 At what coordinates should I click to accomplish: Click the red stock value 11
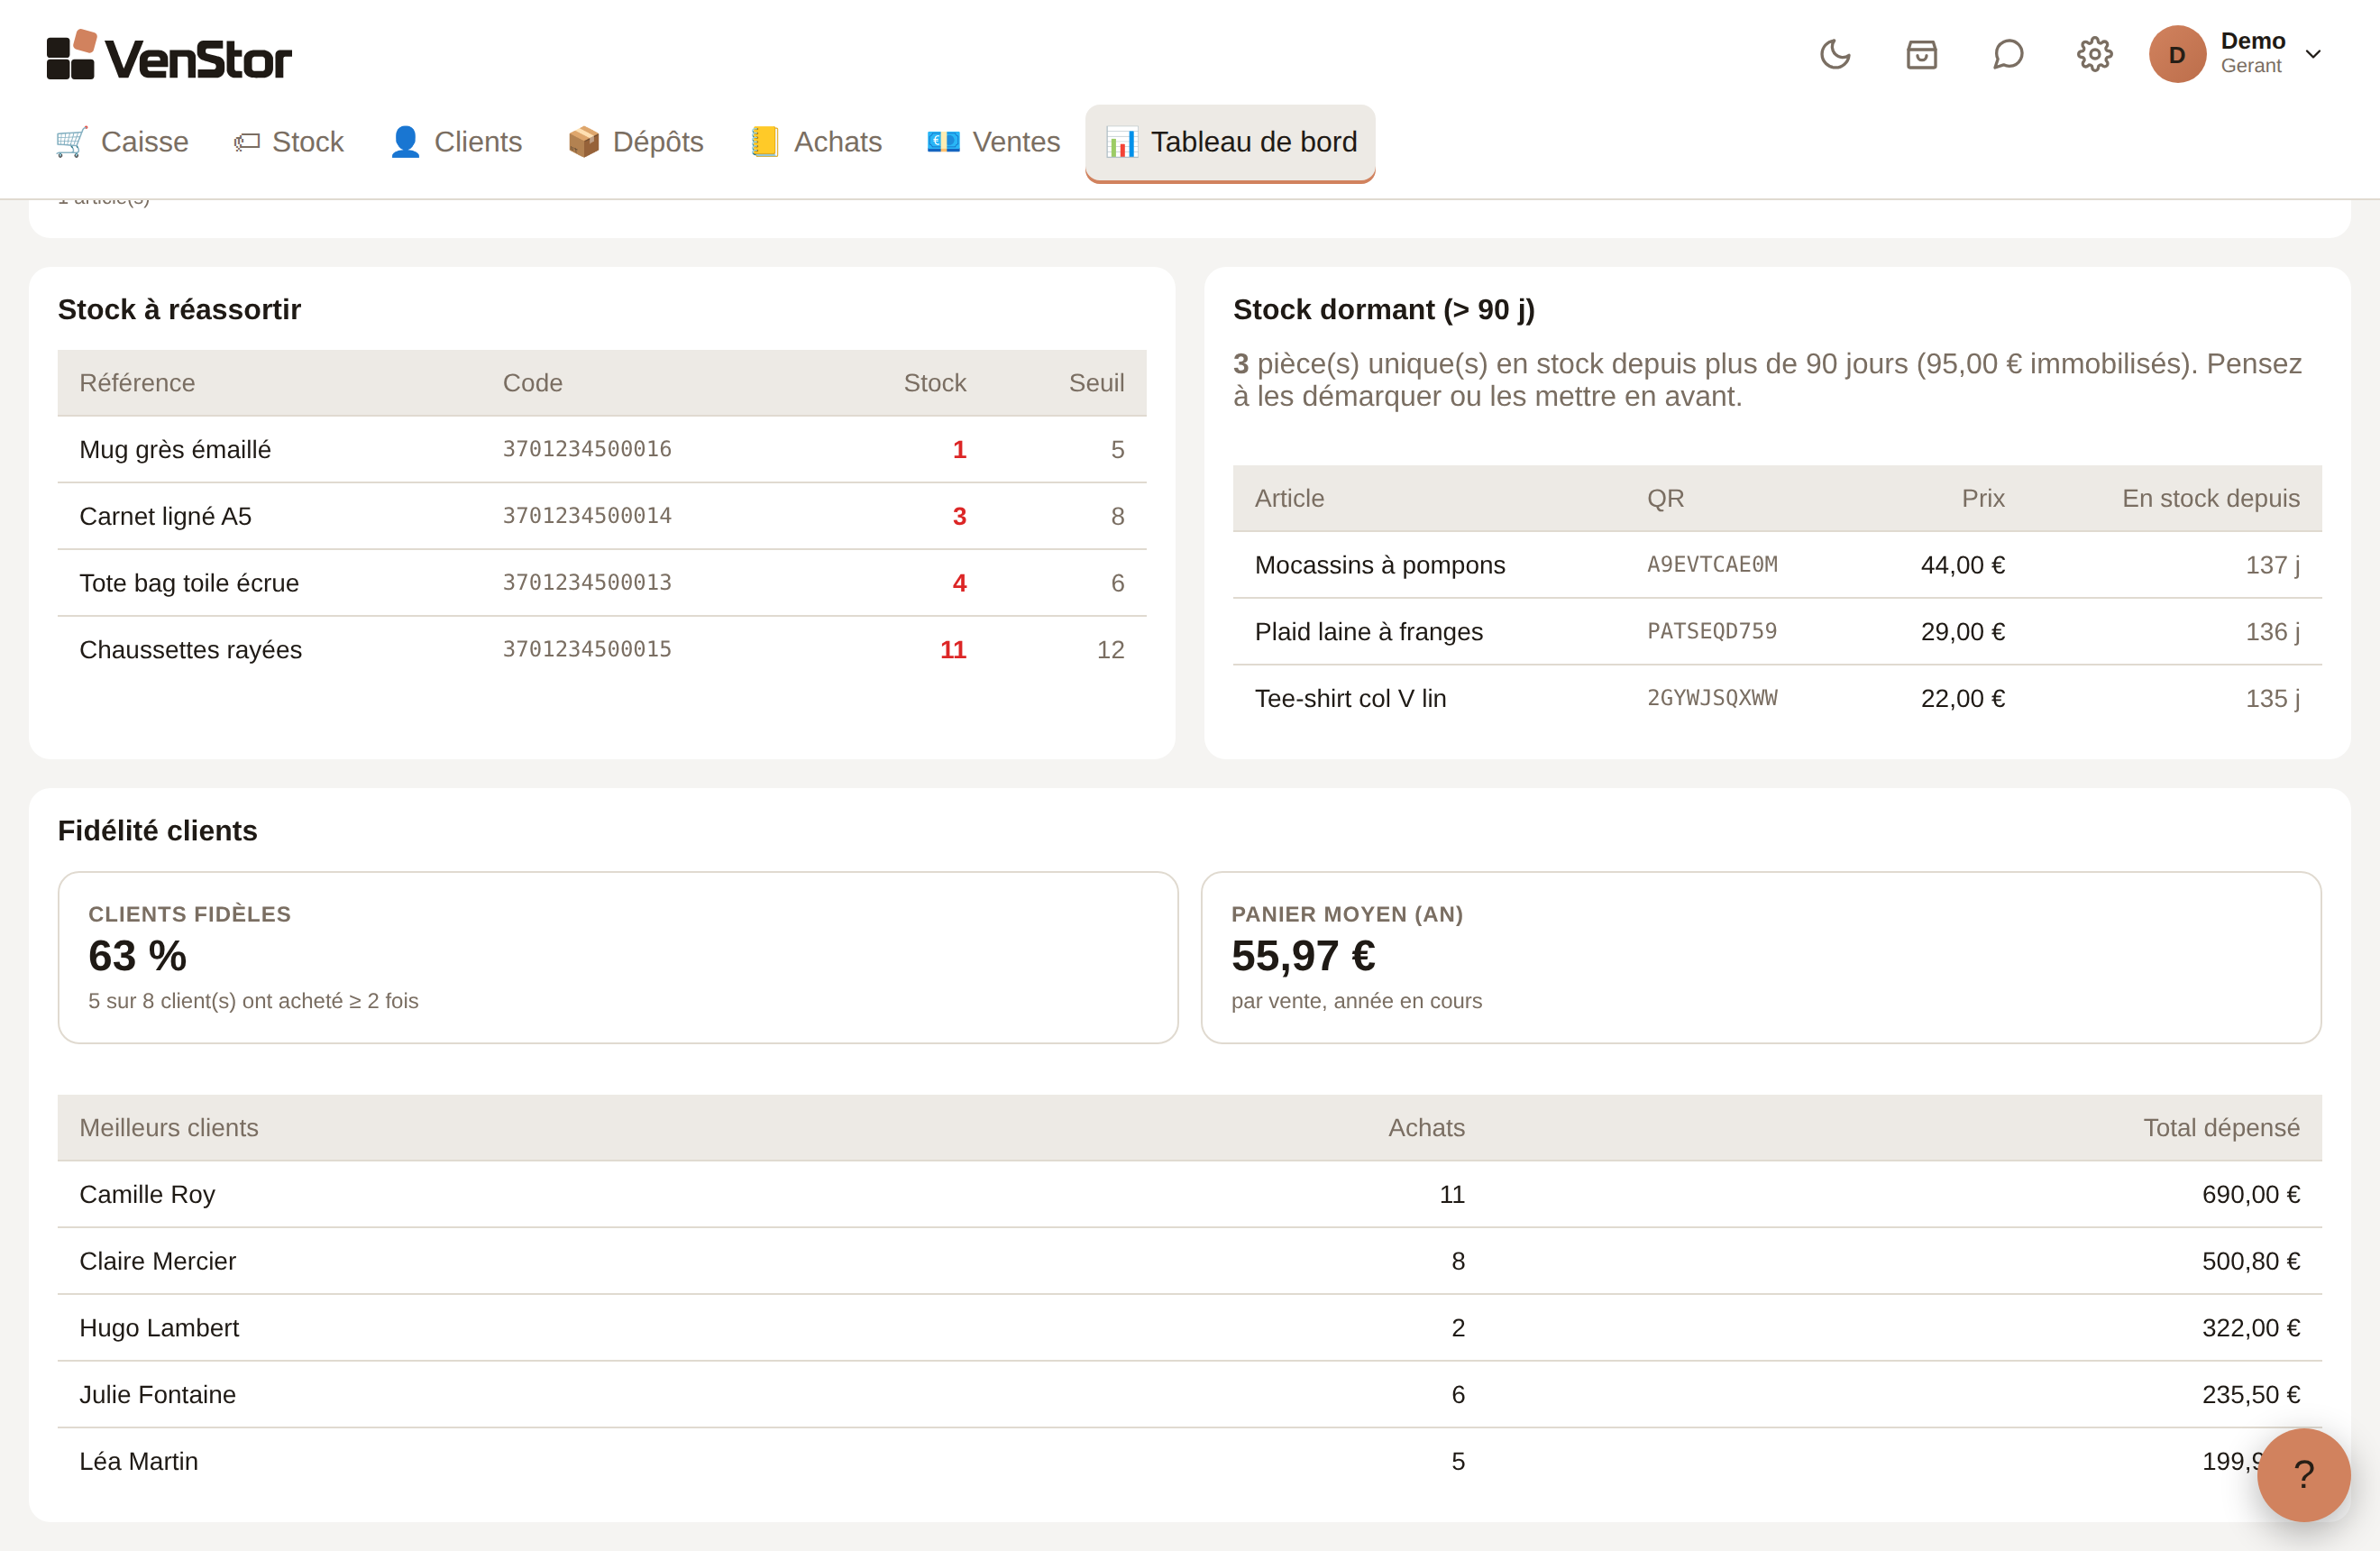pyautogui.click(x=953, y=650)
